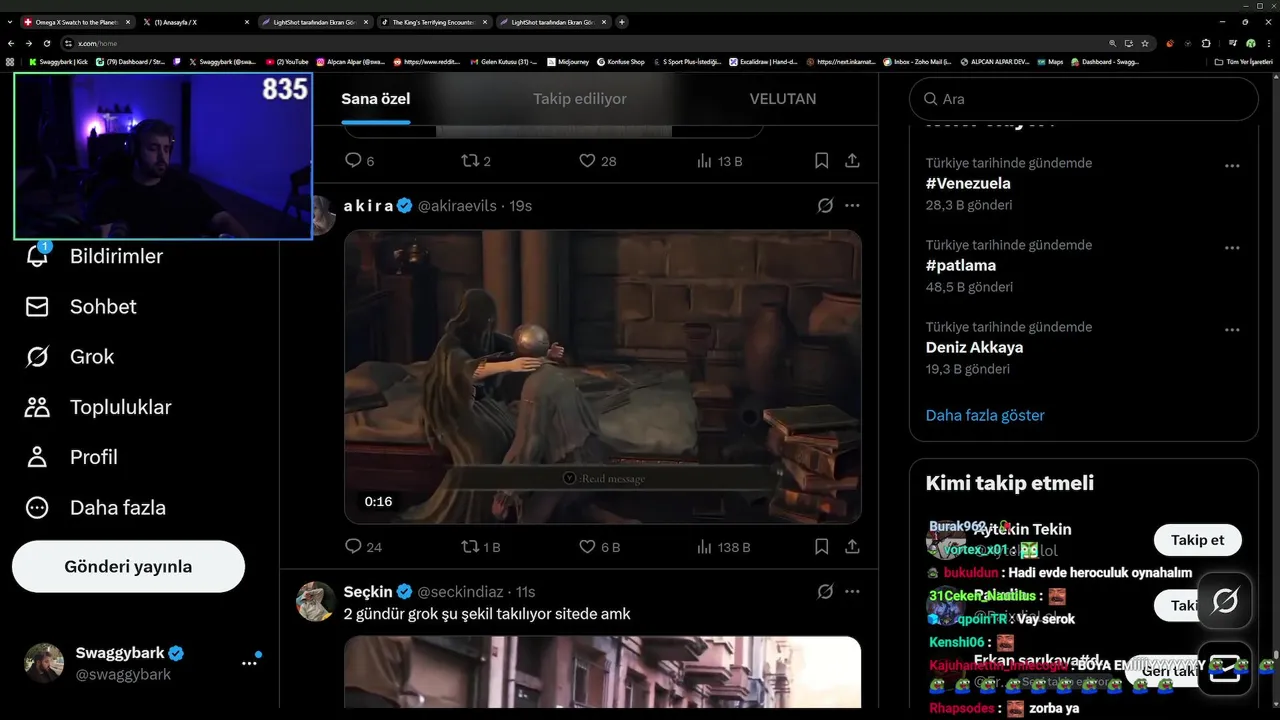The width and height of the screenshot is (1280, 720).
Task: Open the Topluluklar communities icon
Action: pyautogui.click(x=37, y=407)
